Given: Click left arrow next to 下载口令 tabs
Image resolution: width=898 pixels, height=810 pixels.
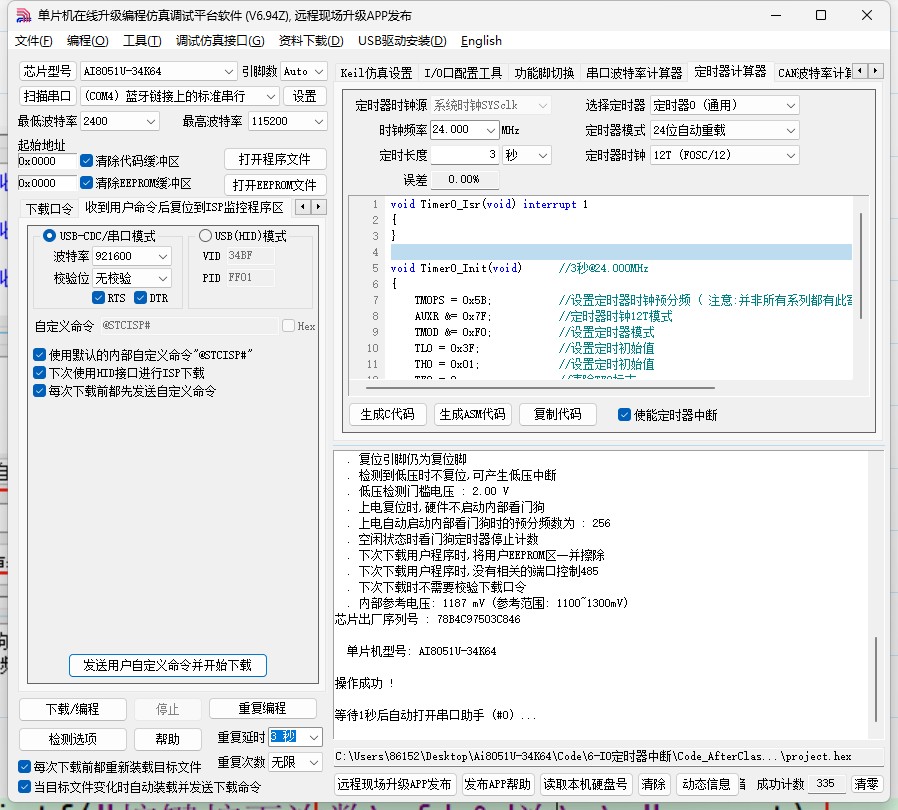Looking at the screenshot, I should pos(303,207).
